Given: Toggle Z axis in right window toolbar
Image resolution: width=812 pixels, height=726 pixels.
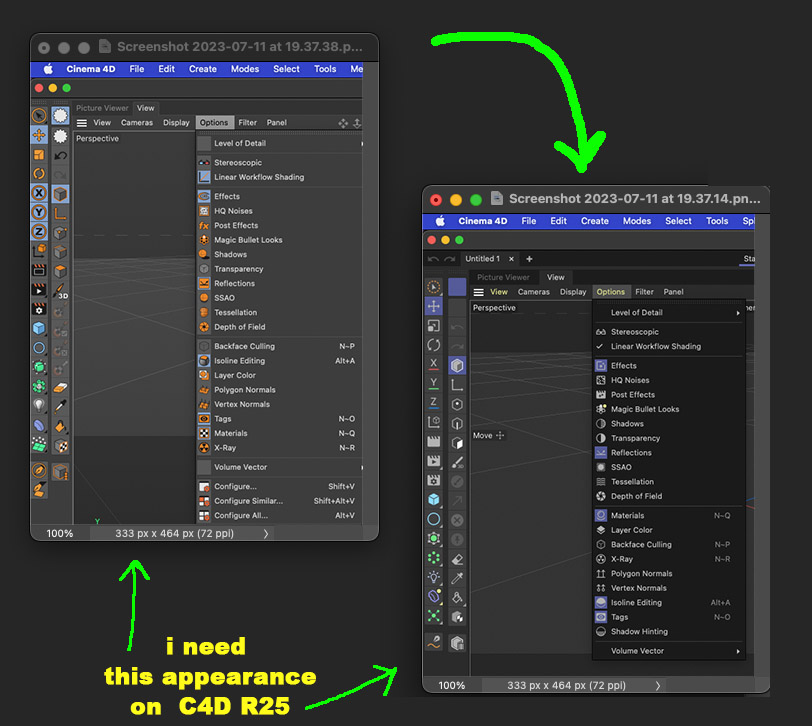Looking at the screenshot, I should [x=433, y=402].
